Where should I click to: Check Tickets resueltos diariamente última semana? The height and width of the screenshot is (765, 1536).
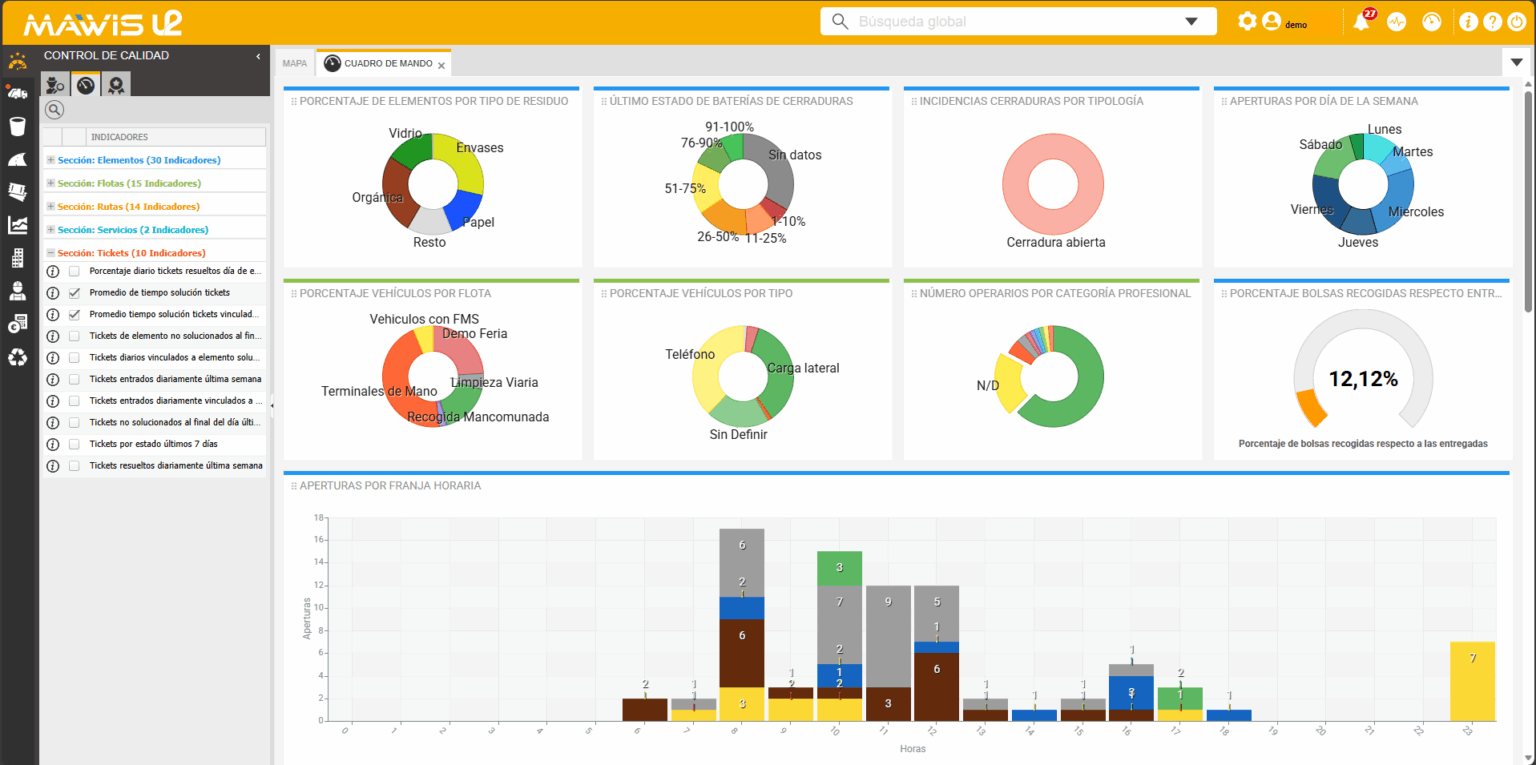[x=72, y=464]
